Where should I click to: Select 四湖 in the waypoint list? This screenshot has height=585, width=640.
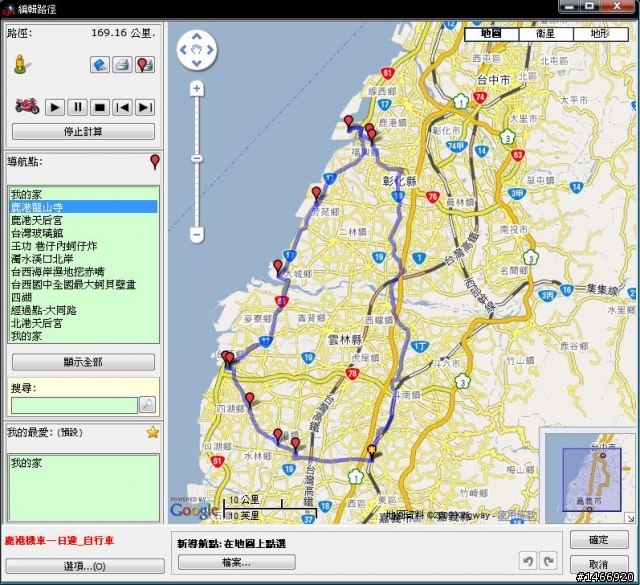(x=83, y=297)
